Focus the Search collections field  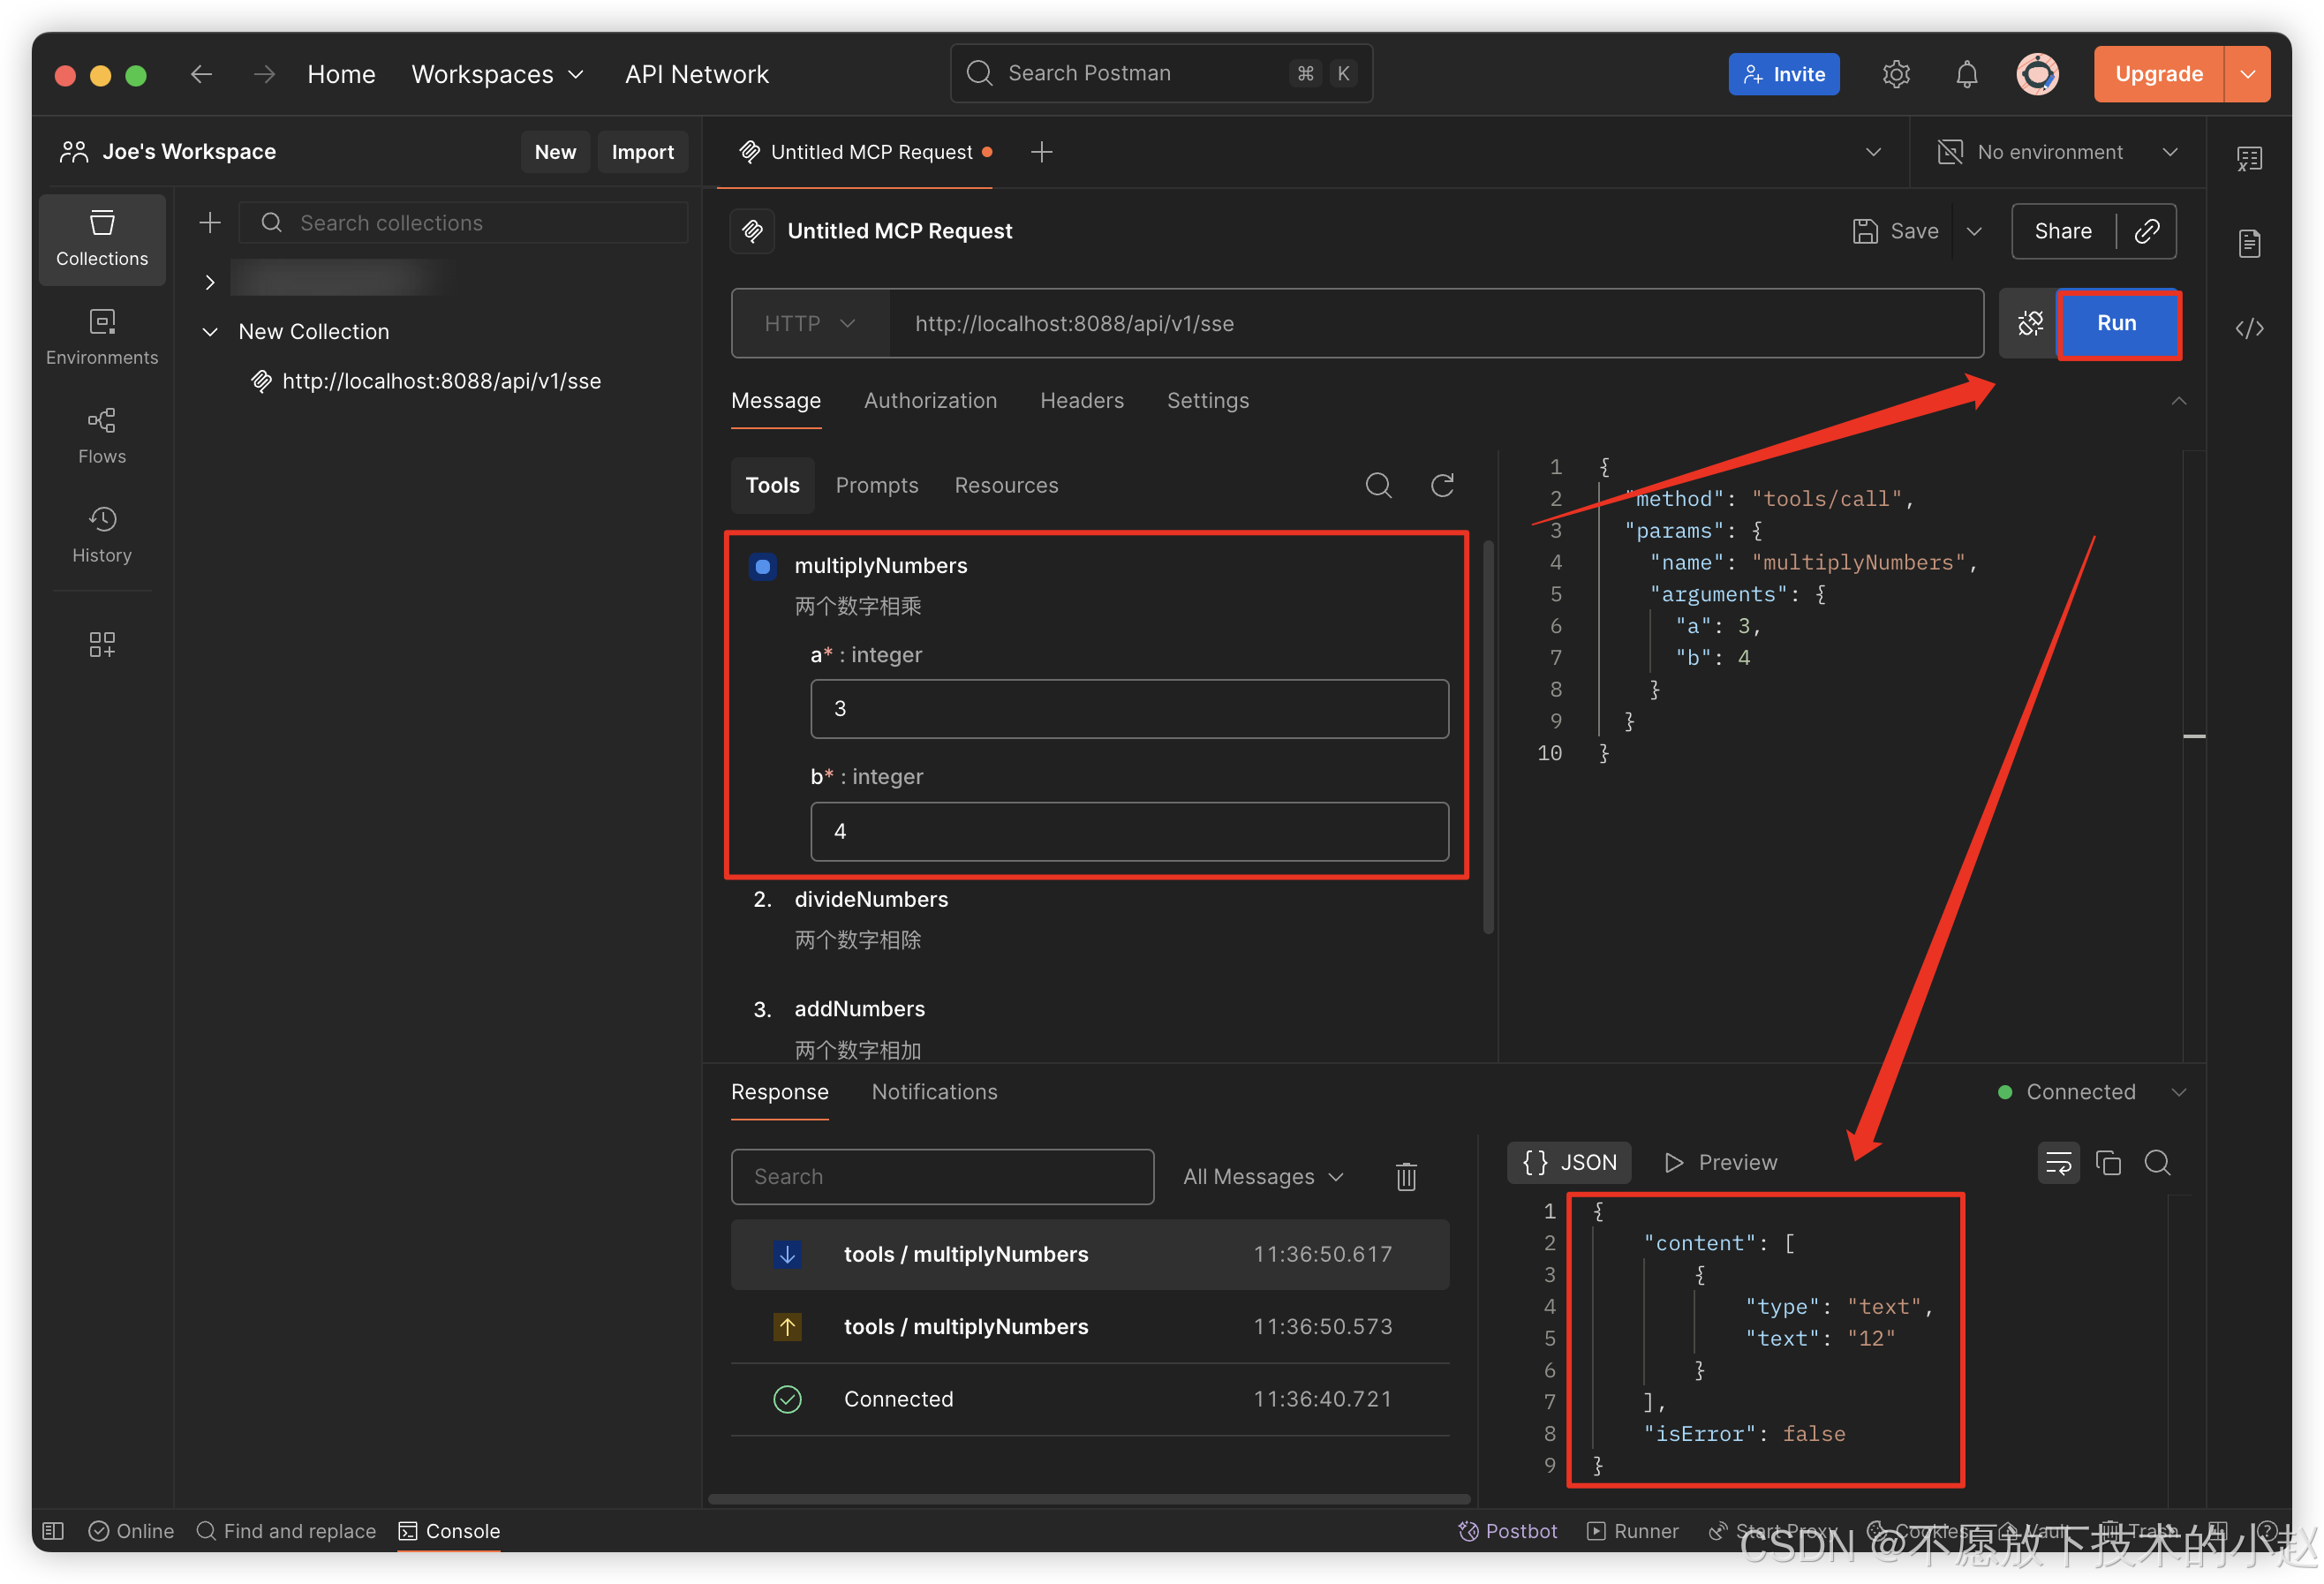pyautogui.click(x=463, y=223)
